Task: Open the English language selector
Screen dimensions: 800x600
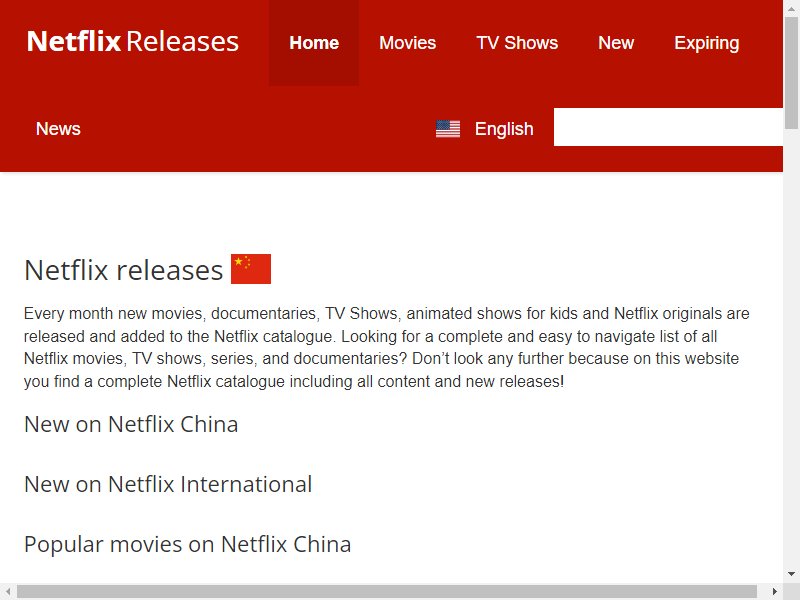Action: pos(504,129)
